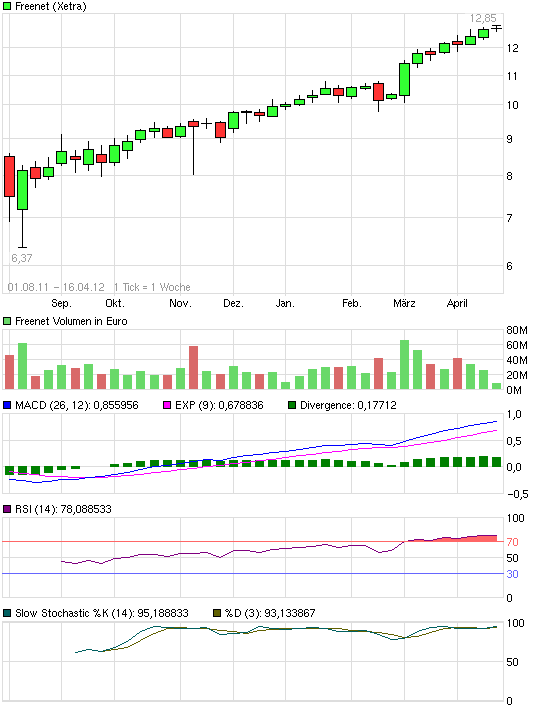Select the 'Freenet (Xetra)' chart title

[51, 6]
